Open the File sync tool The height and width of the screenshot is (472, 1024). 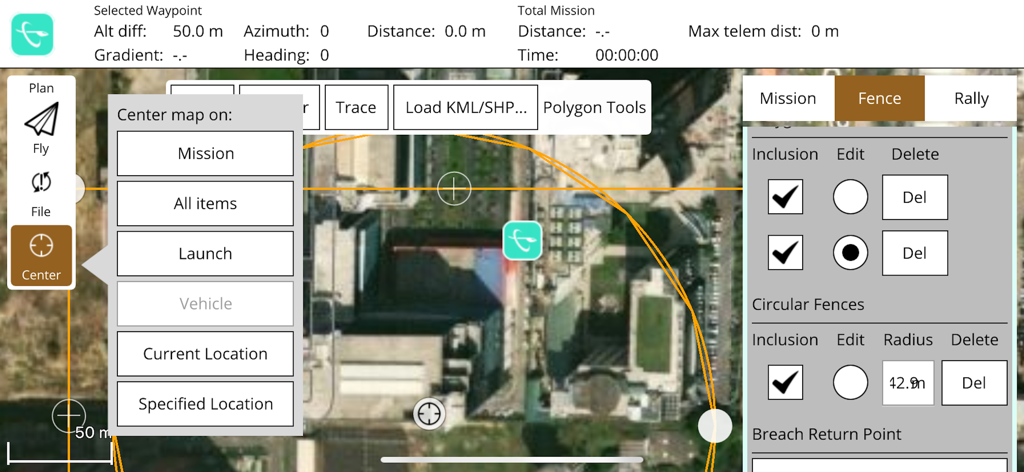pos(41,194)
